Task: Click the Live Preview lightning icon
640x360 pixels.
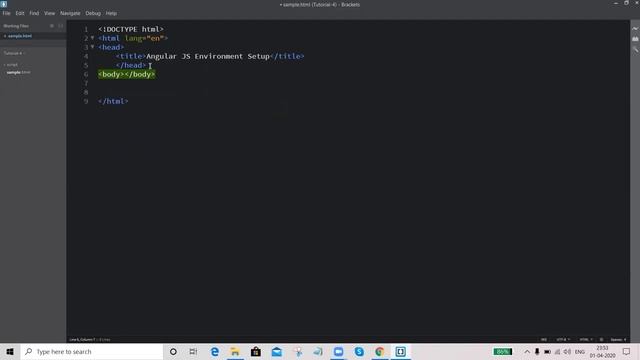Action: tap(635, 29)
